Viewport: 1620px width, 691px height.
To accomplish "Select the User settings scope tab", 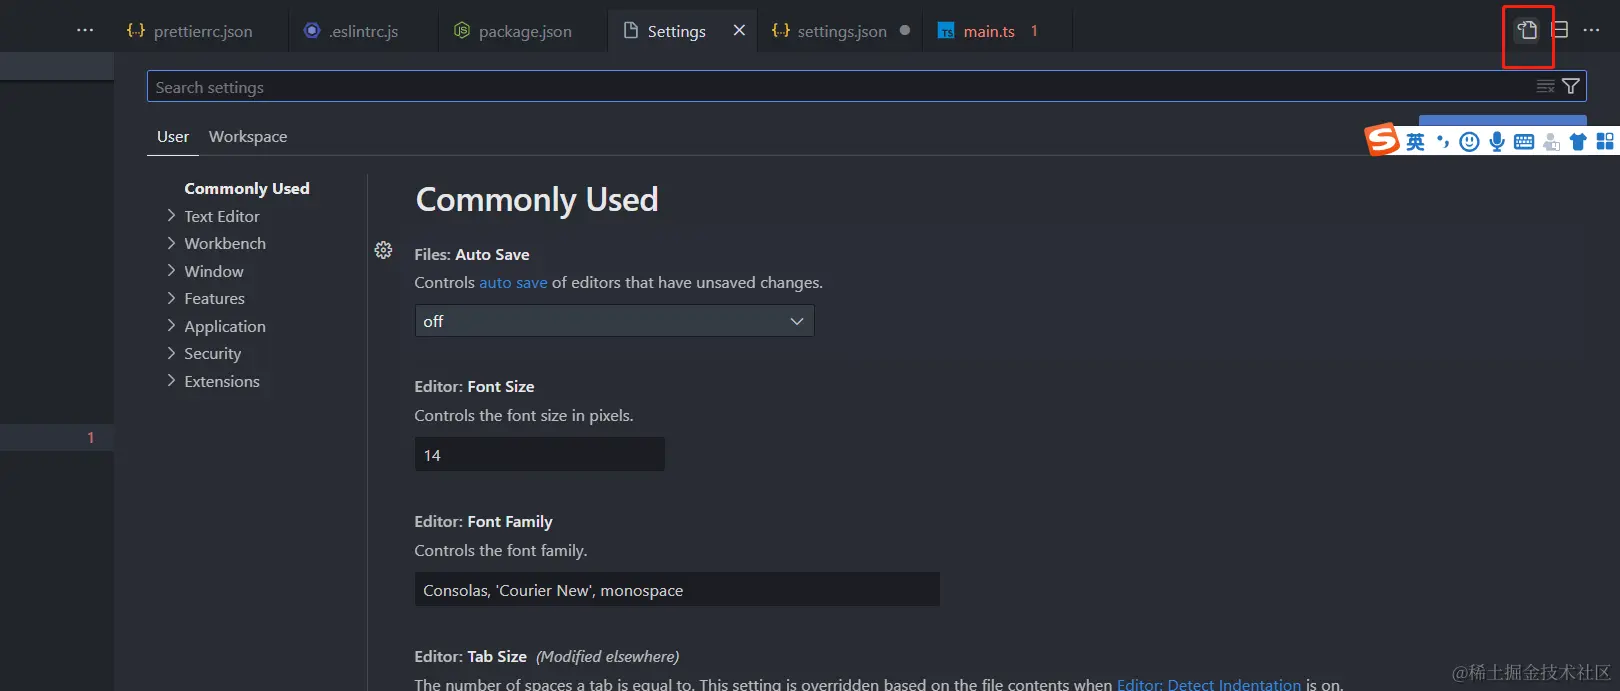I will 173,137.
